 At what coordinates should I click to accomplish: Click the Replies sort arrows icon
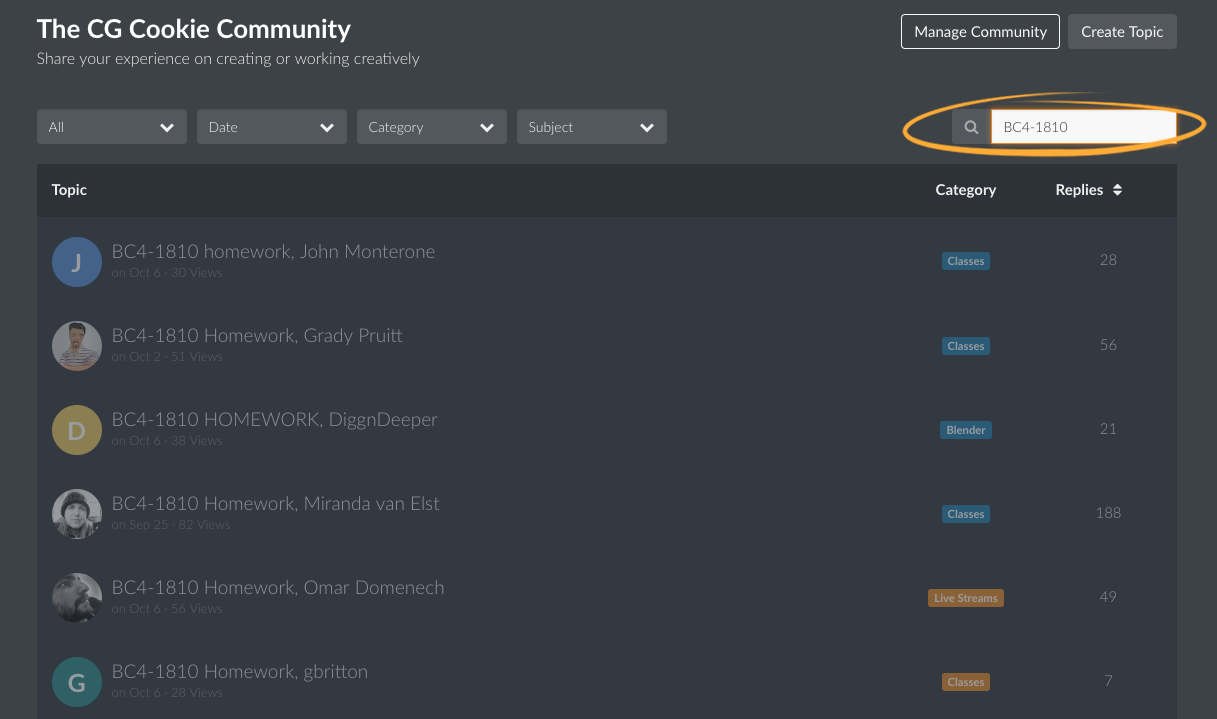(x=1117, y=189)
